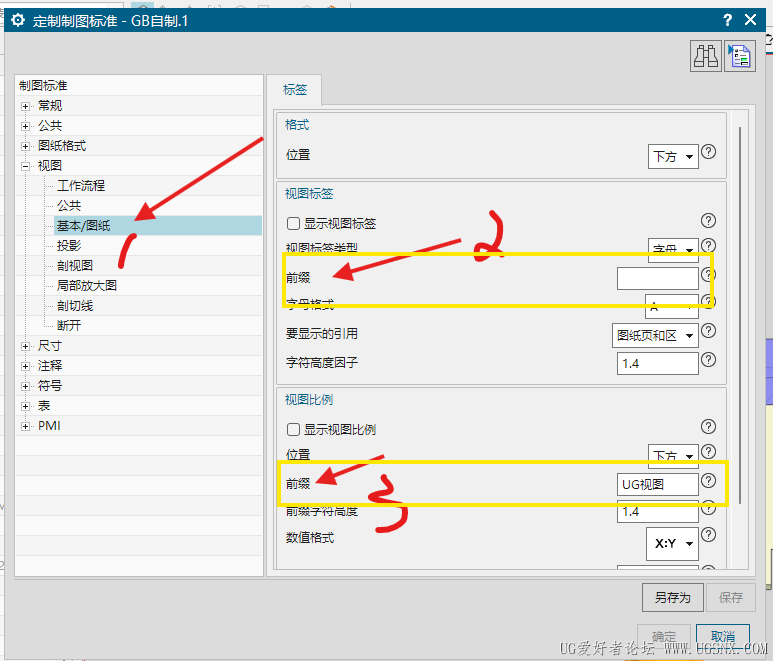This screenshot has height=661, width=773.
Task: Click the 视图标签 前缀 input field
Action: click(x=658, y=278)
